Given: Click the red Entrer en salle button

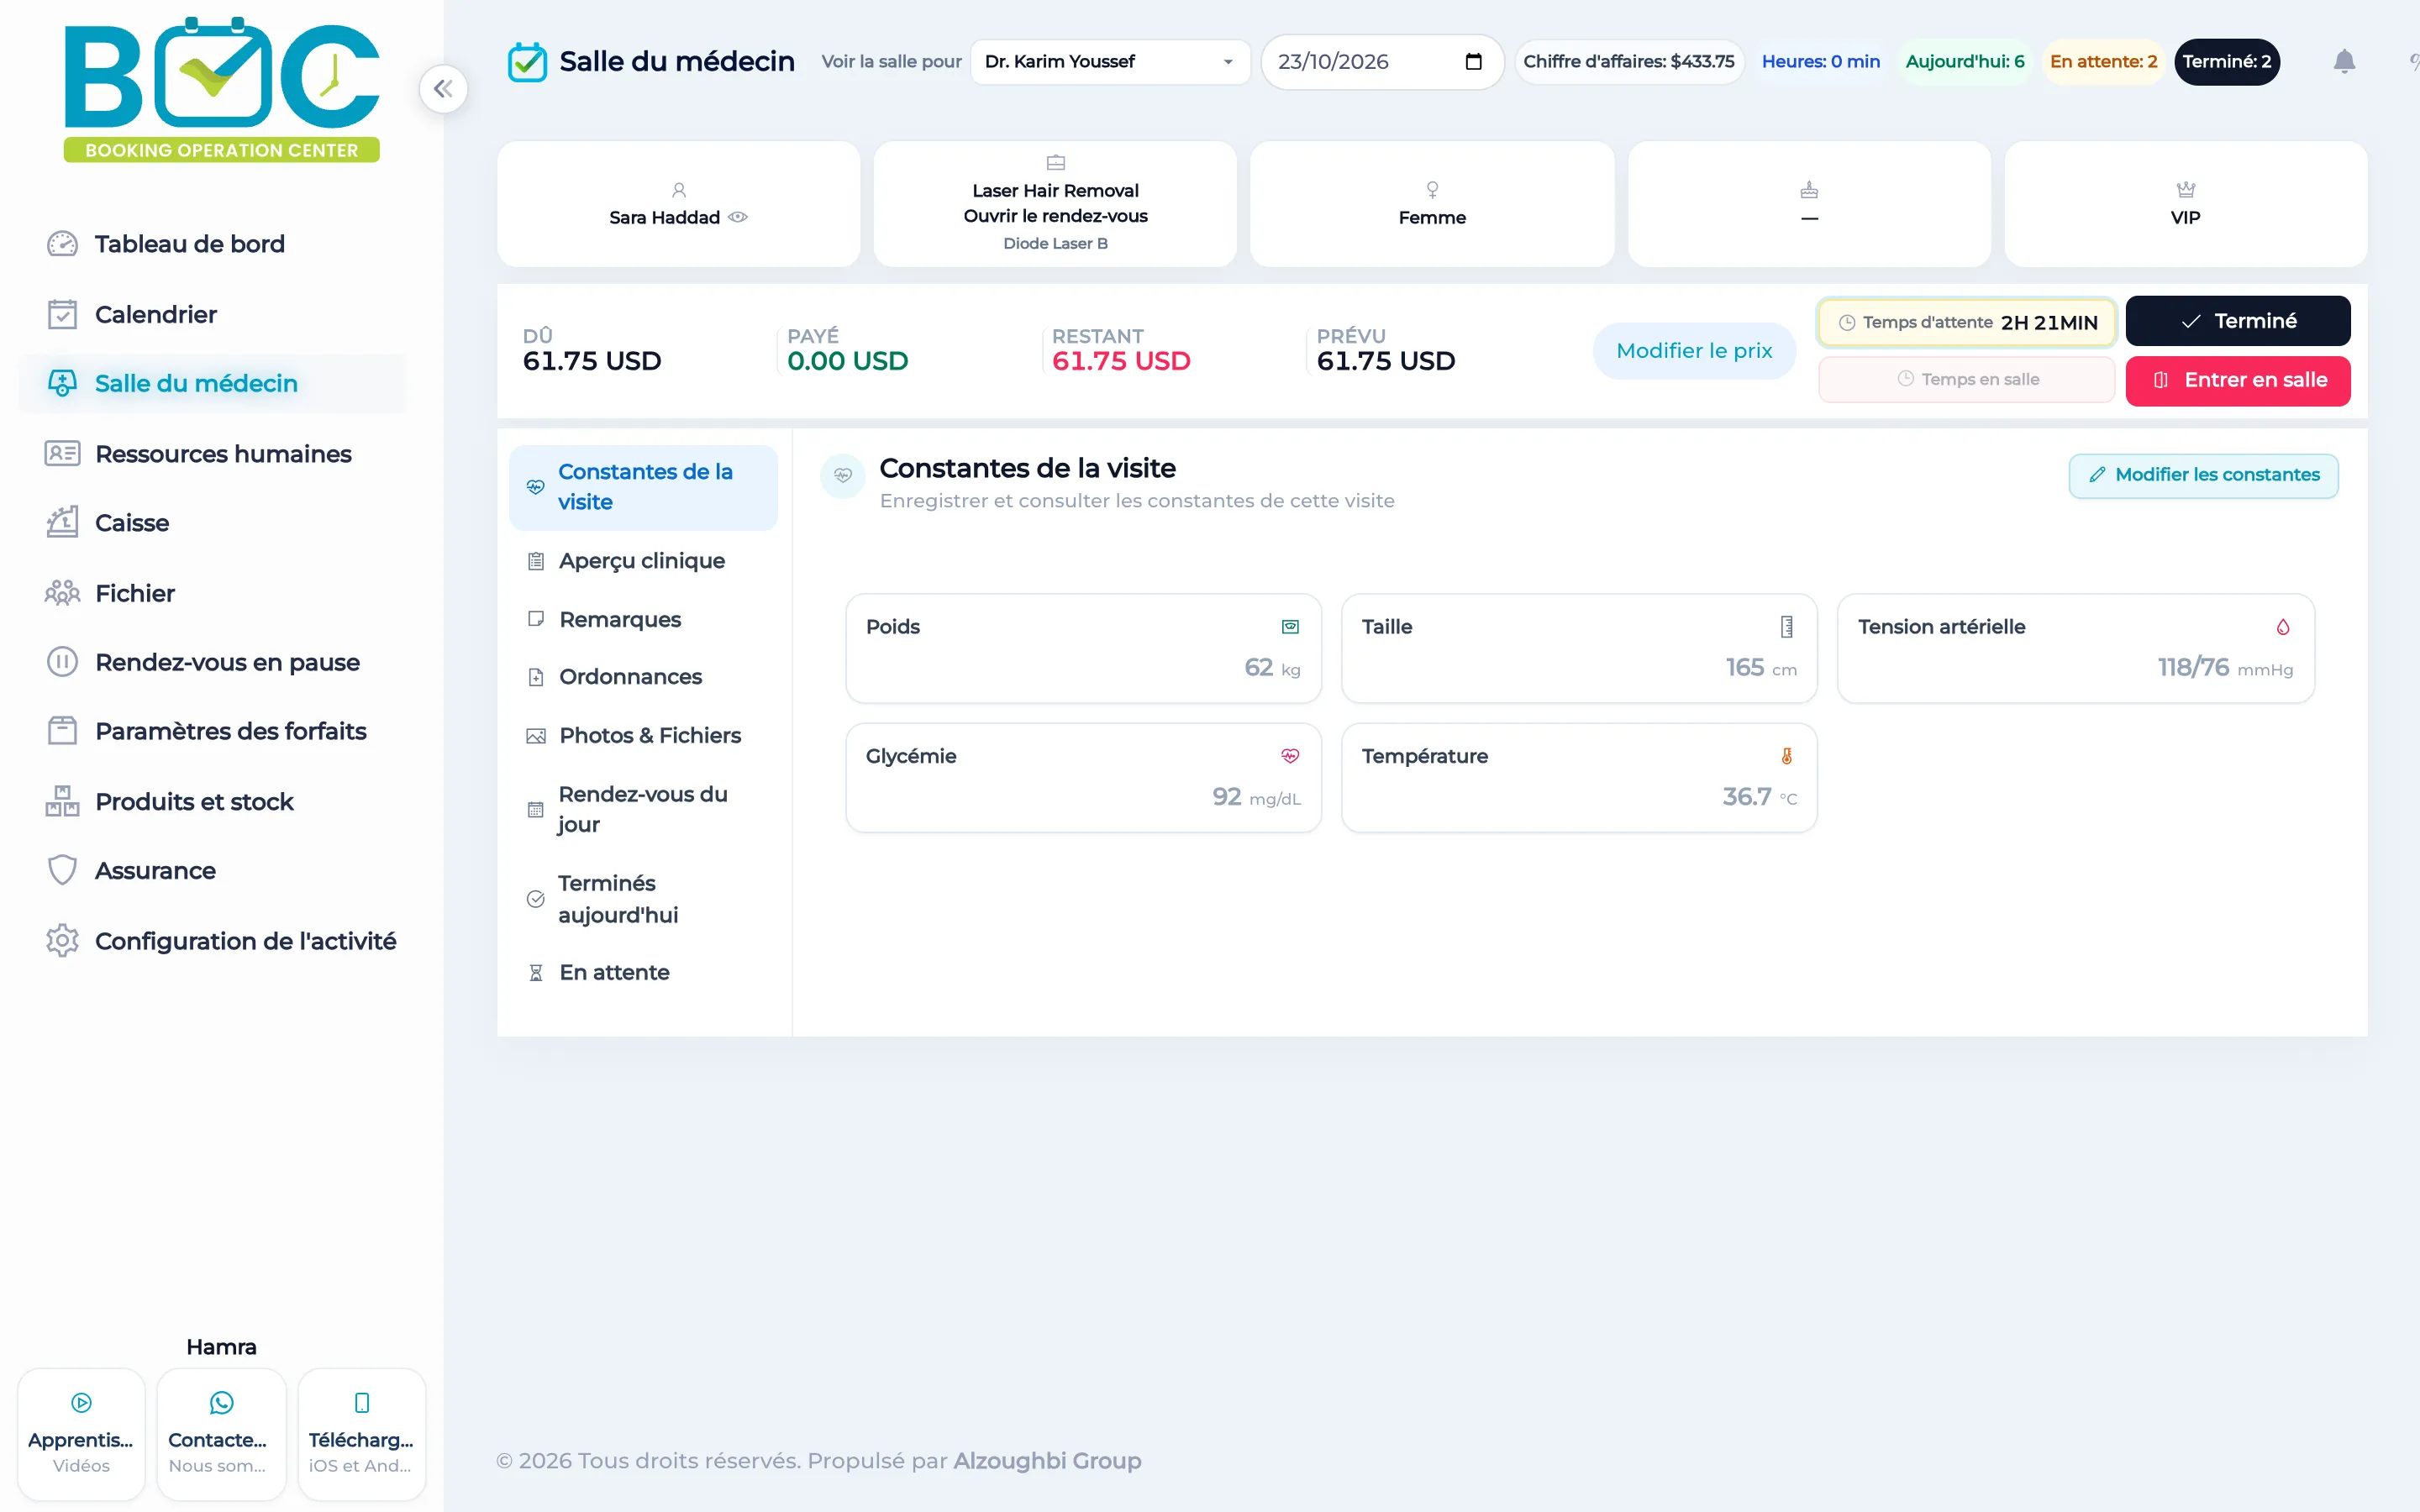Looking at the screenshot, I should [2238, 380].
